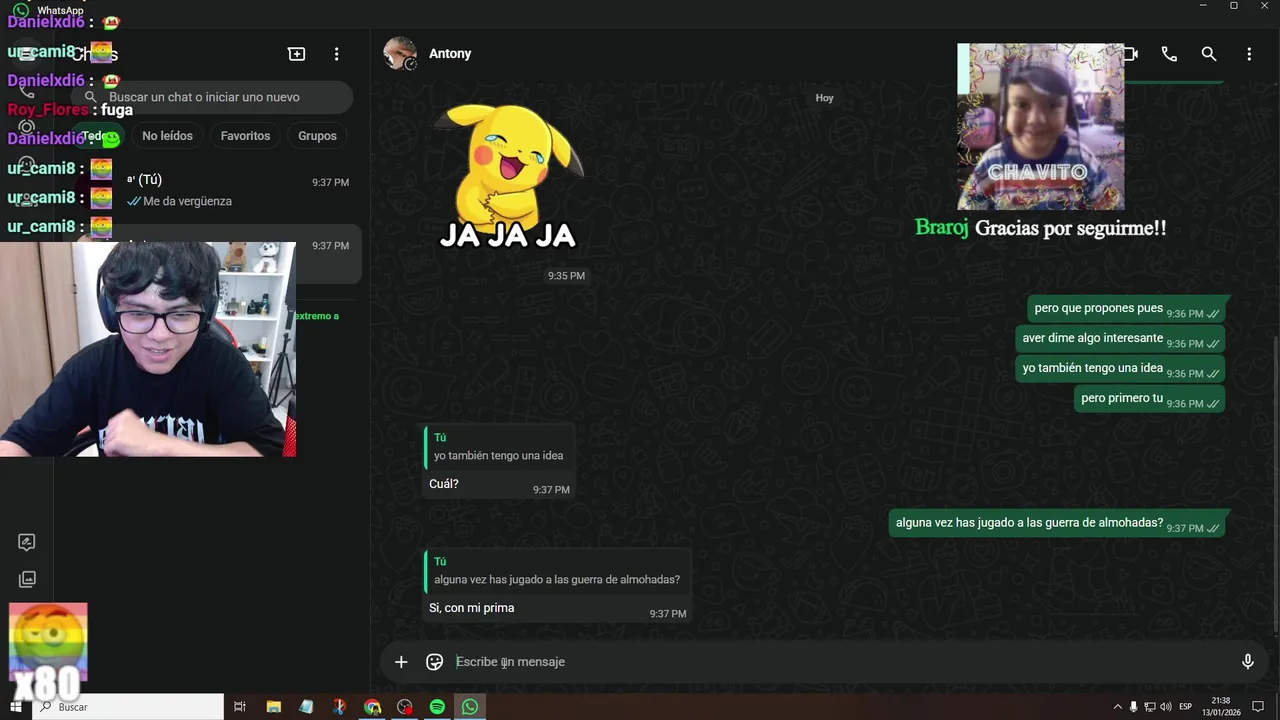
Task: Open Task View on the taskbar
Action: click(x=240, y=707)
